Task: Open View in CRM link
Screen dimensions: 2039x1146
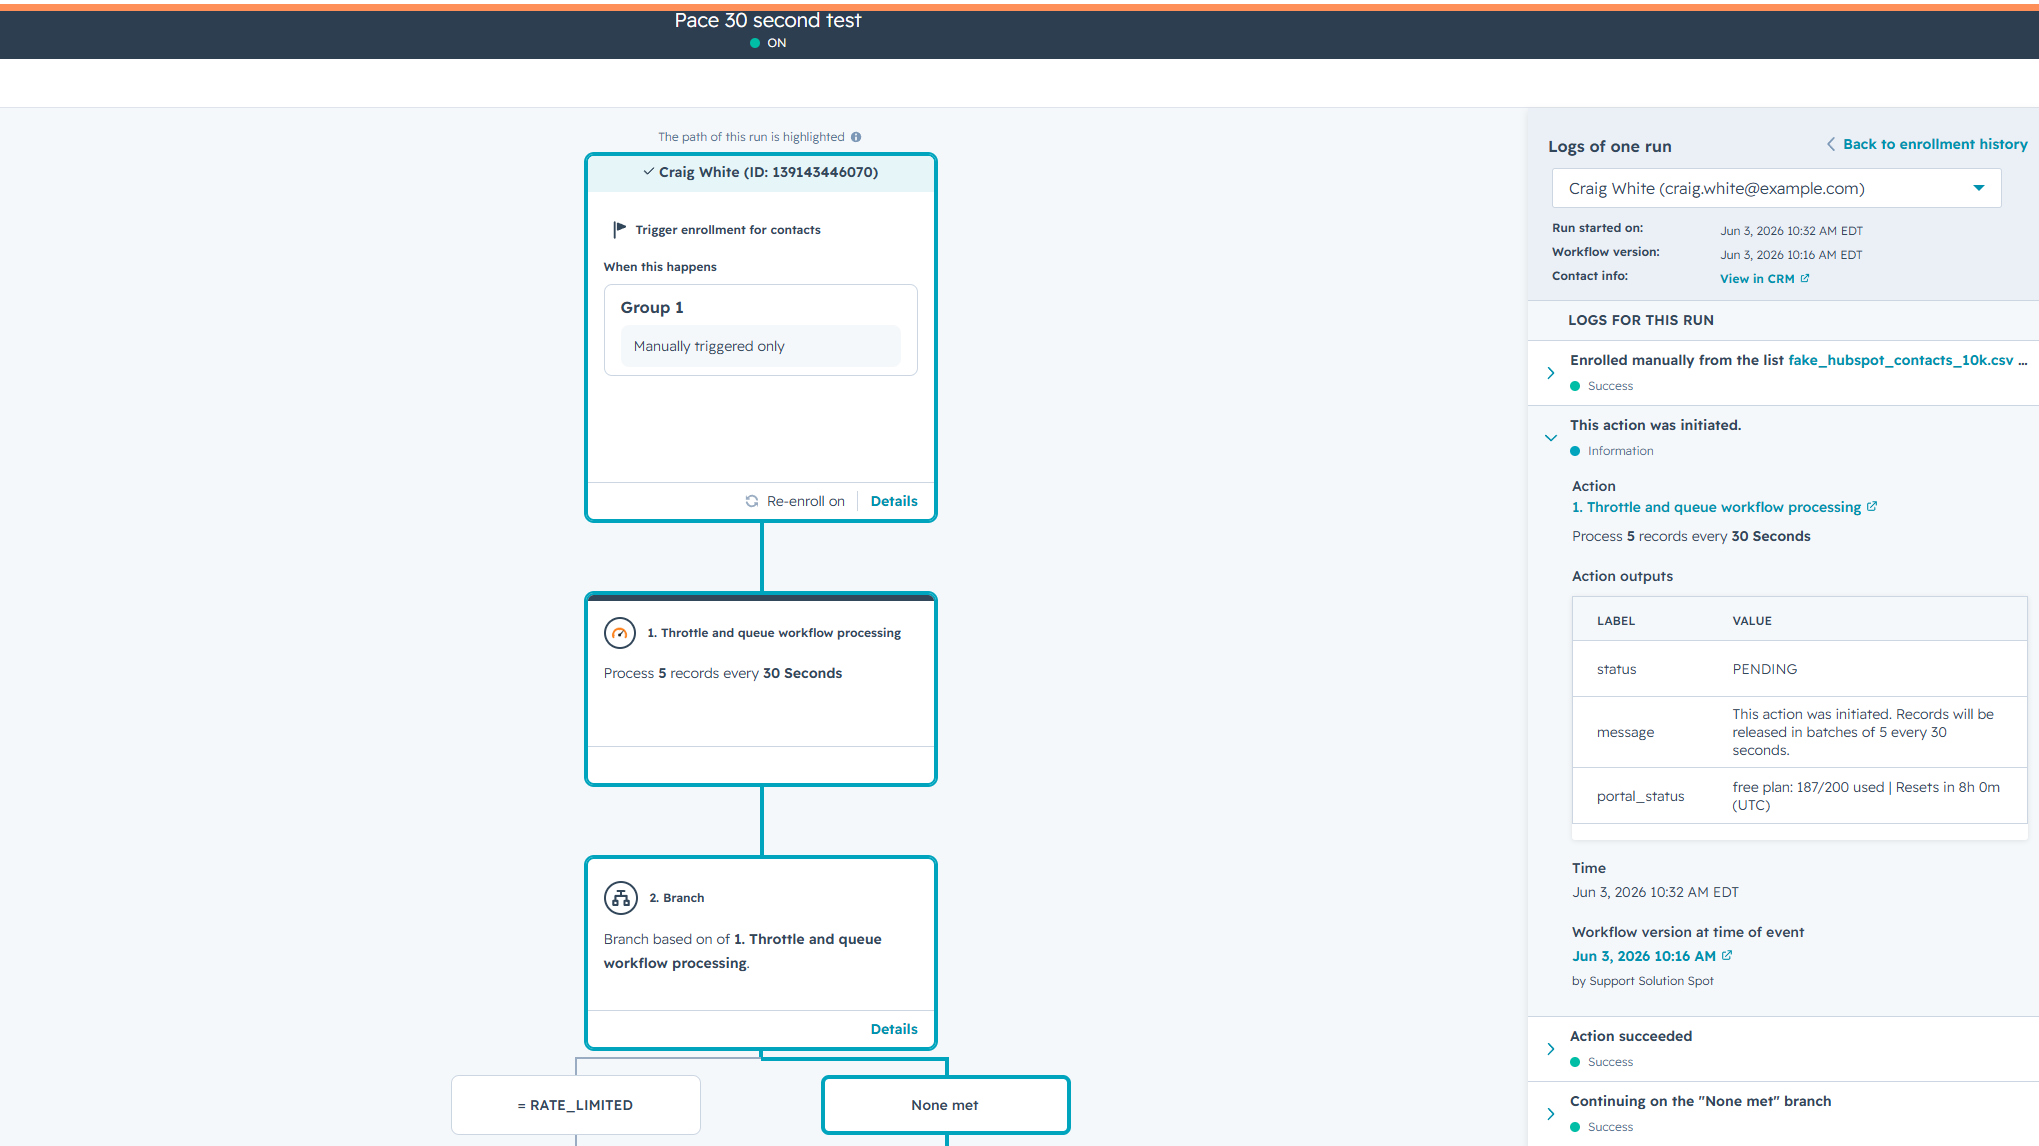Action: click(x=1757, y=279)
